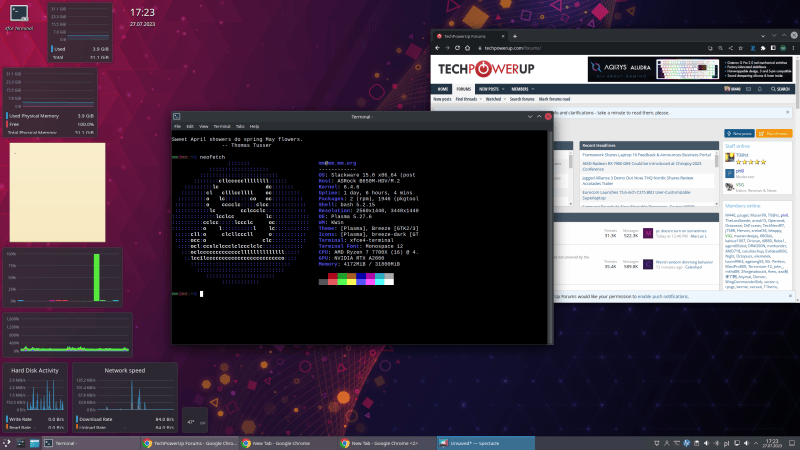Open the 'pc doesnt turn on sometimes' thread
Viewport: 800px width, 450px height.
(681, 231)
